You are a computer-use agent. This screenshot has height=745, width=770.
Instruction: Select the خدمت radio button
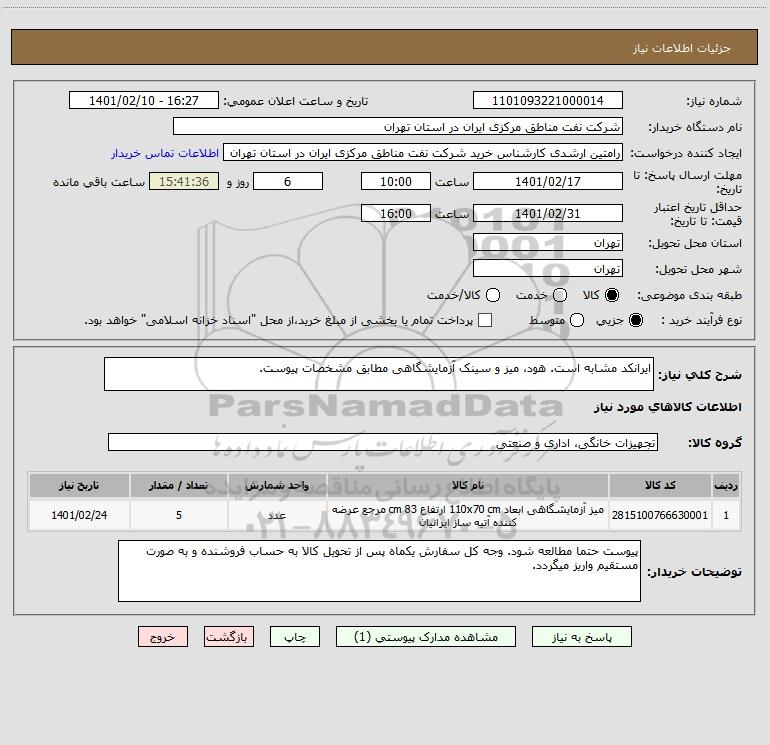(x=560, y=295)
